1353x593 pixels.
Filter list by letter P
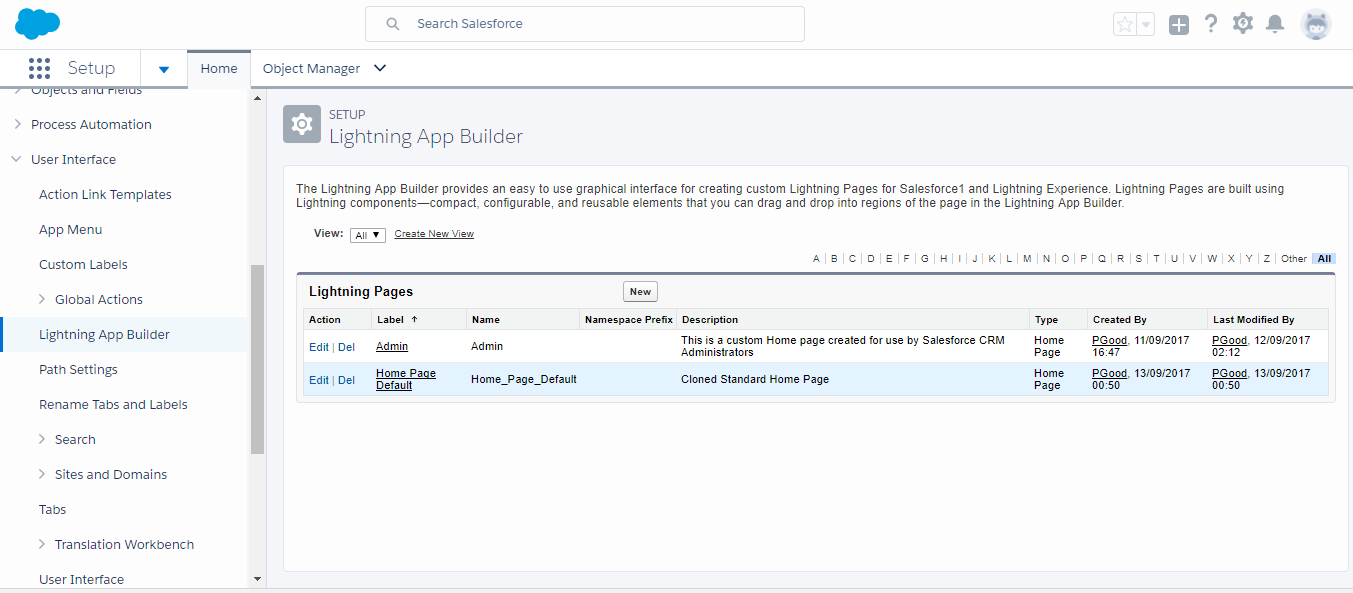point(1083,259)
